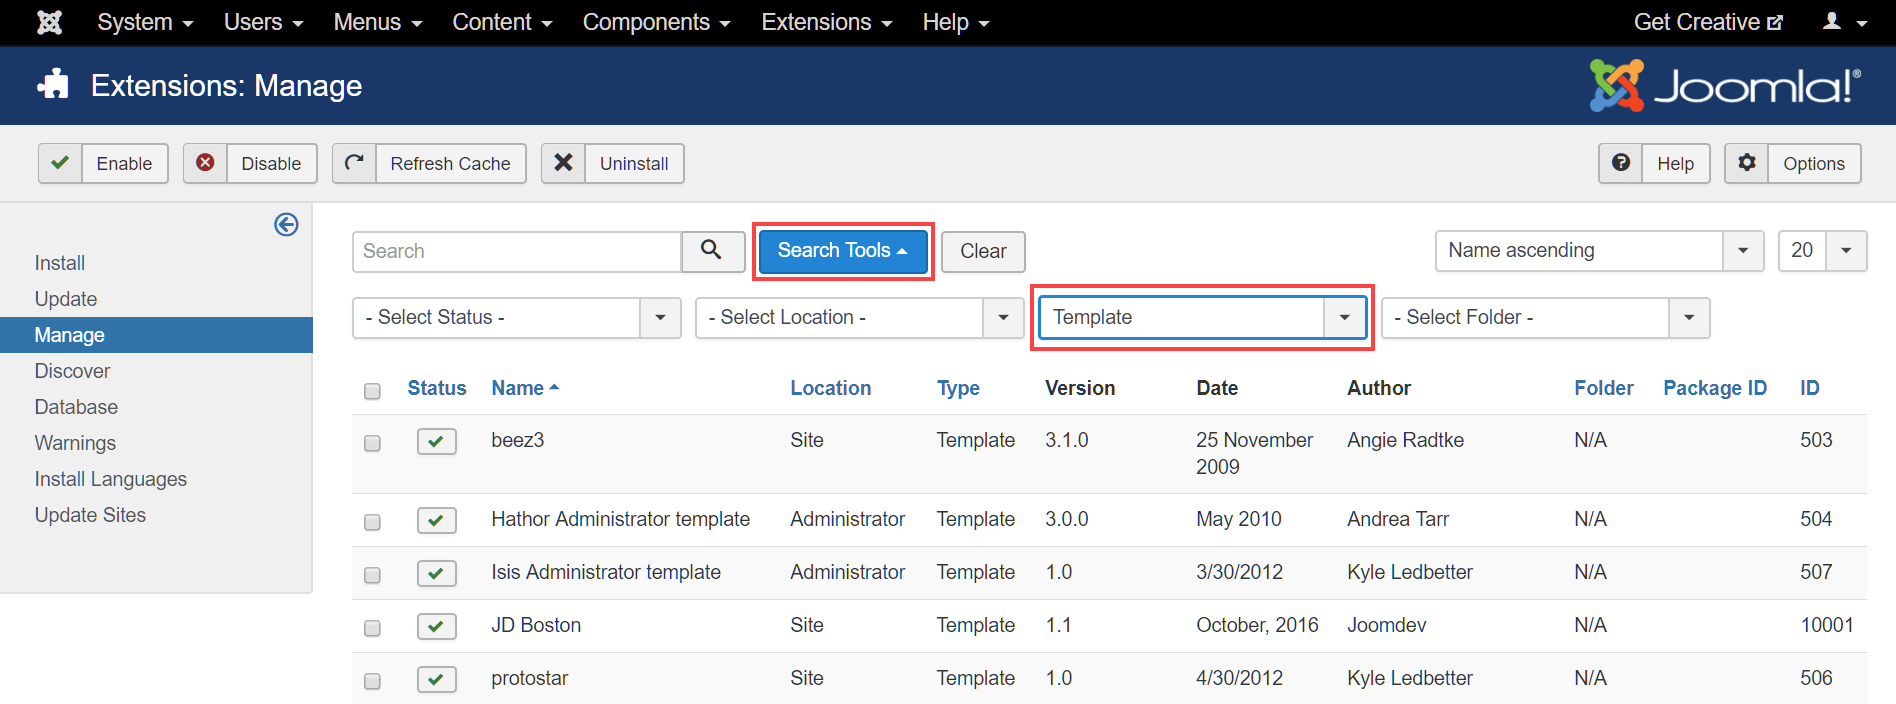Open the Users menu

tap(263, 22)
